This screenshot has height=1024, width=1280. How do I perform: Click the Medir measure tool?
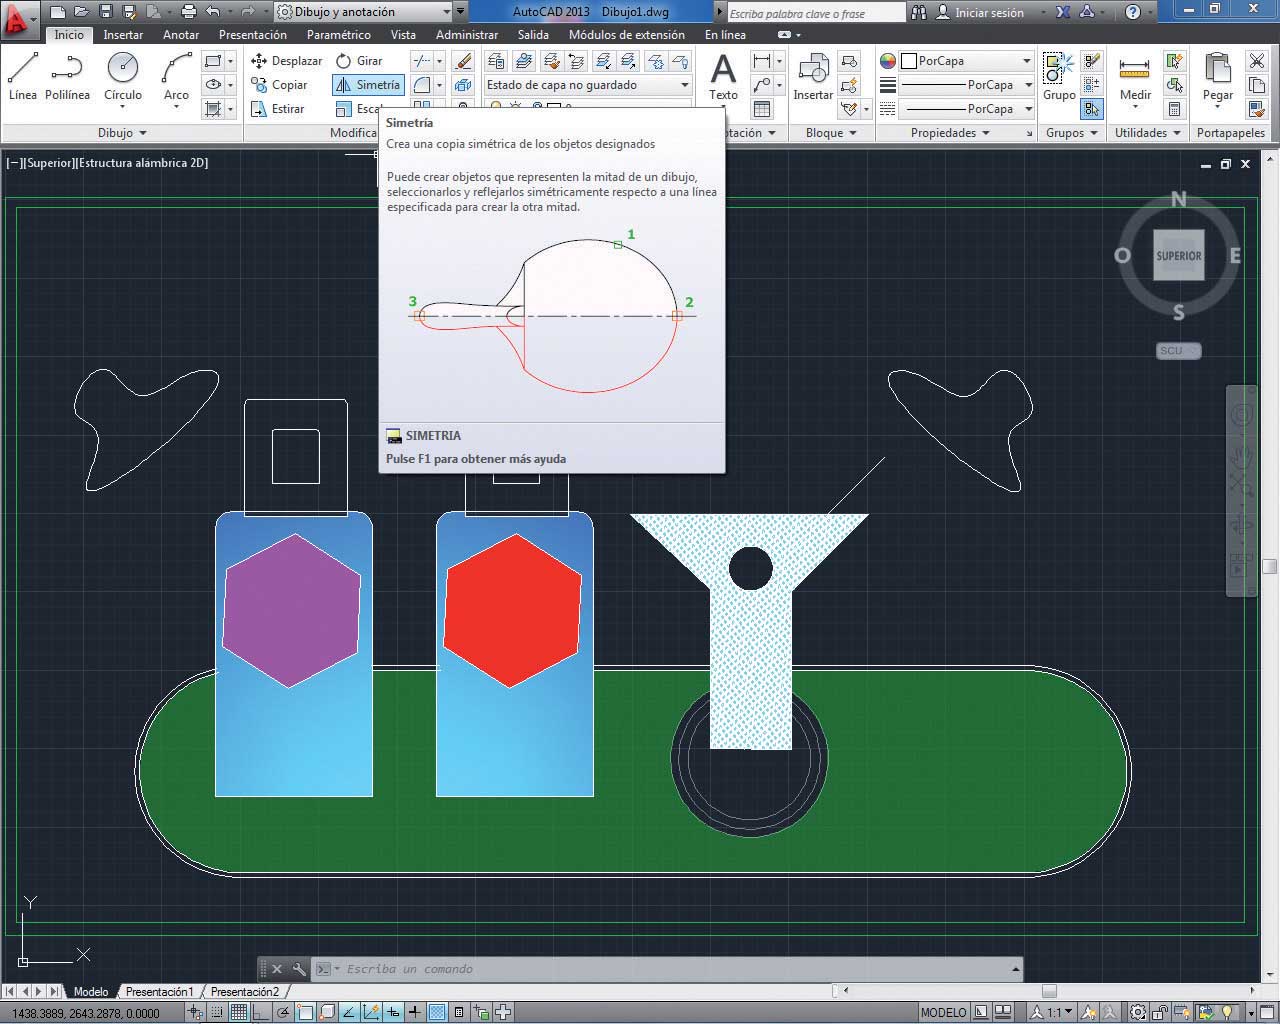1135,77
